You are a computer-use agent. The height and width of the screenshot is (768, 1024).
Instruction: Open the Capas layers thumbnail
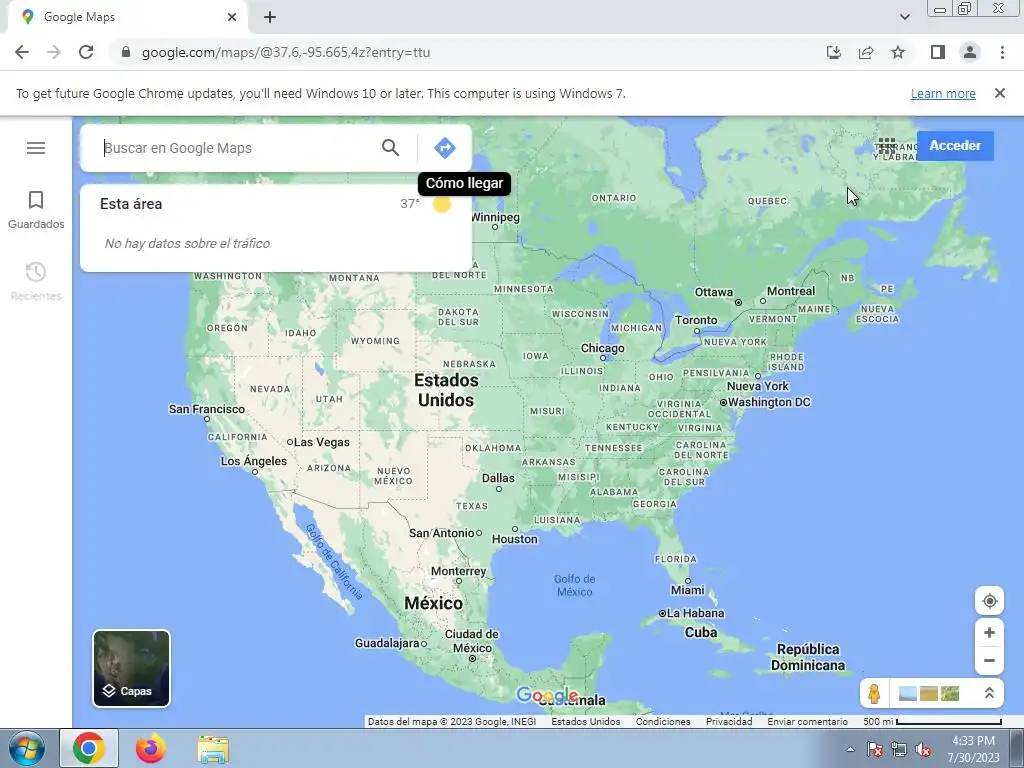click(x=131, y=668)
